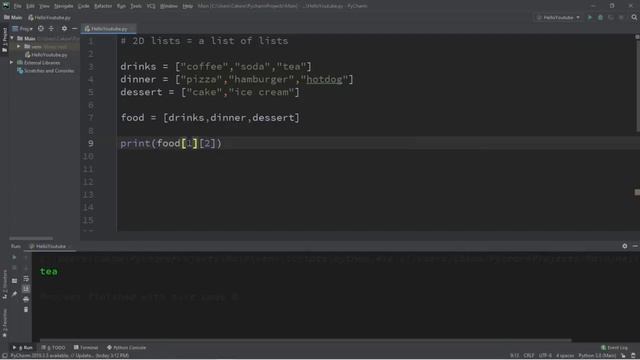Screen dimensions: 640x360
Task: Rerun program from Run panel arrow
Action: pos(14,257)
